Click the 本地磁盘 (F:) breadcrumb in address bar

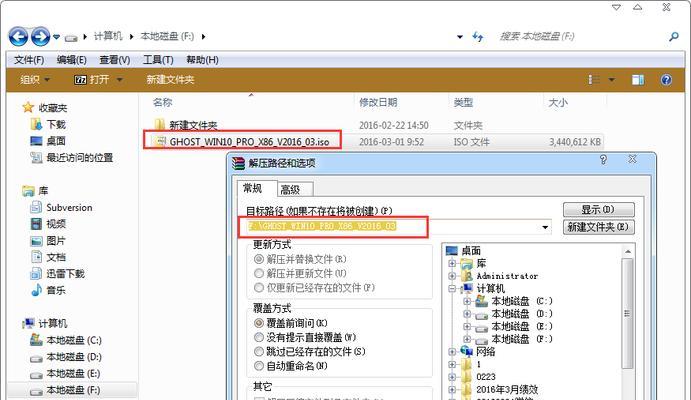coord(167,36)
